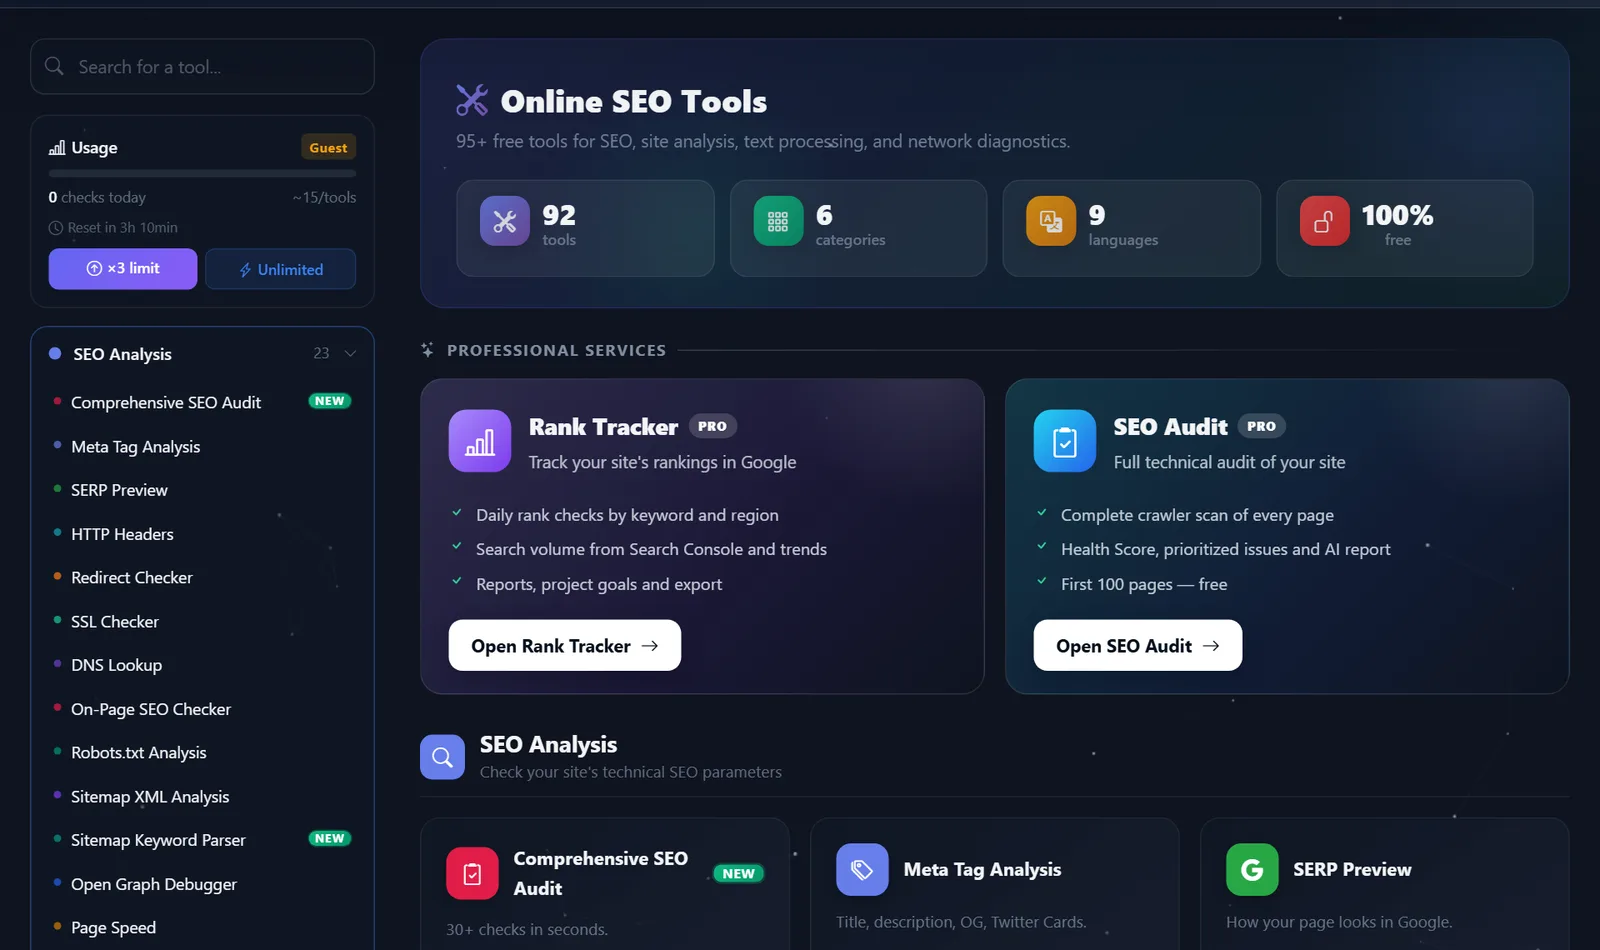Click the green SERP Preview G icon
Screen dimensions: 1600x950
(x=1252, y=870)
